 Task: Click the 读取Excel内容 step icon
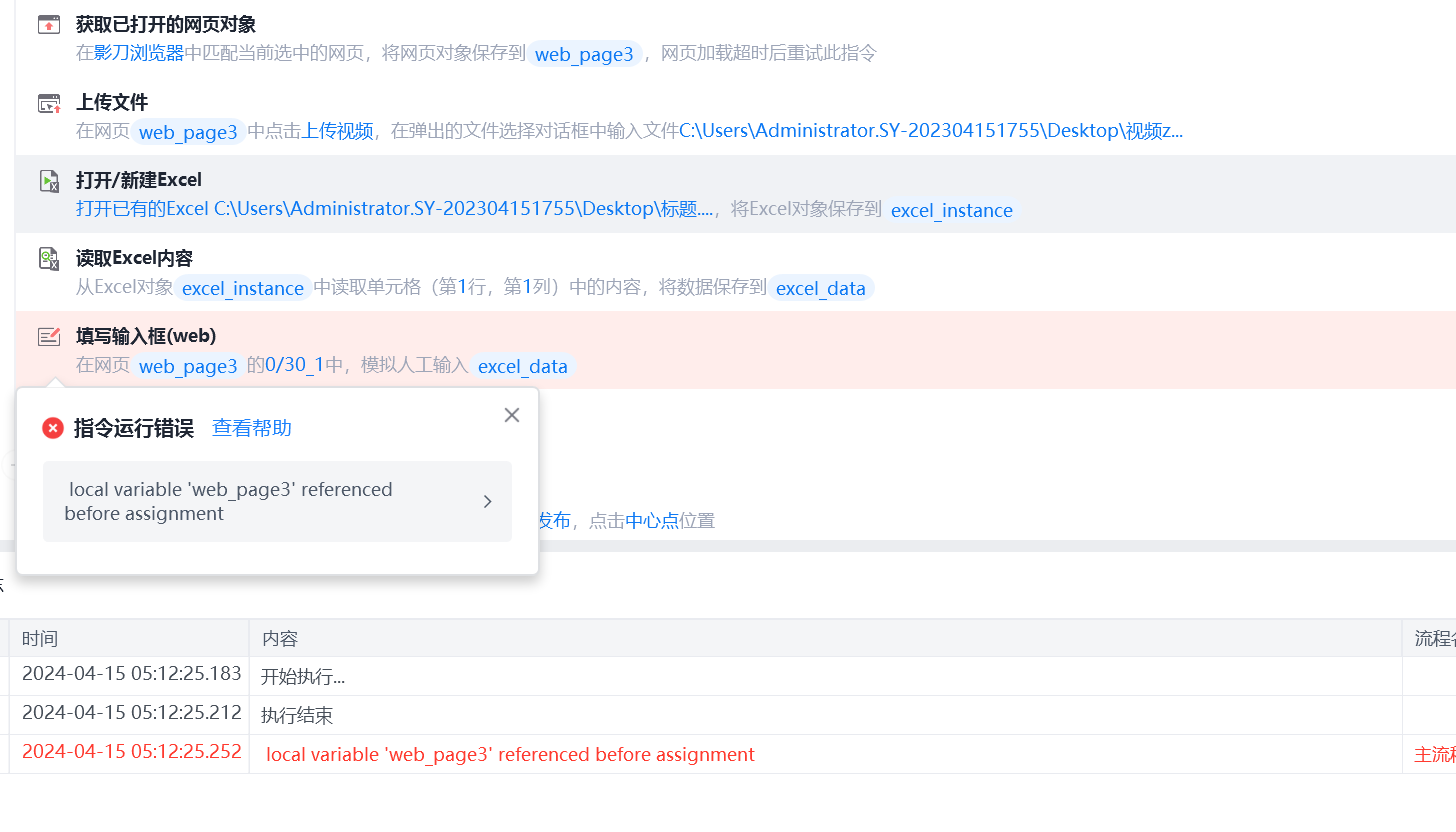pyautogui.click(x=49, y=259)
